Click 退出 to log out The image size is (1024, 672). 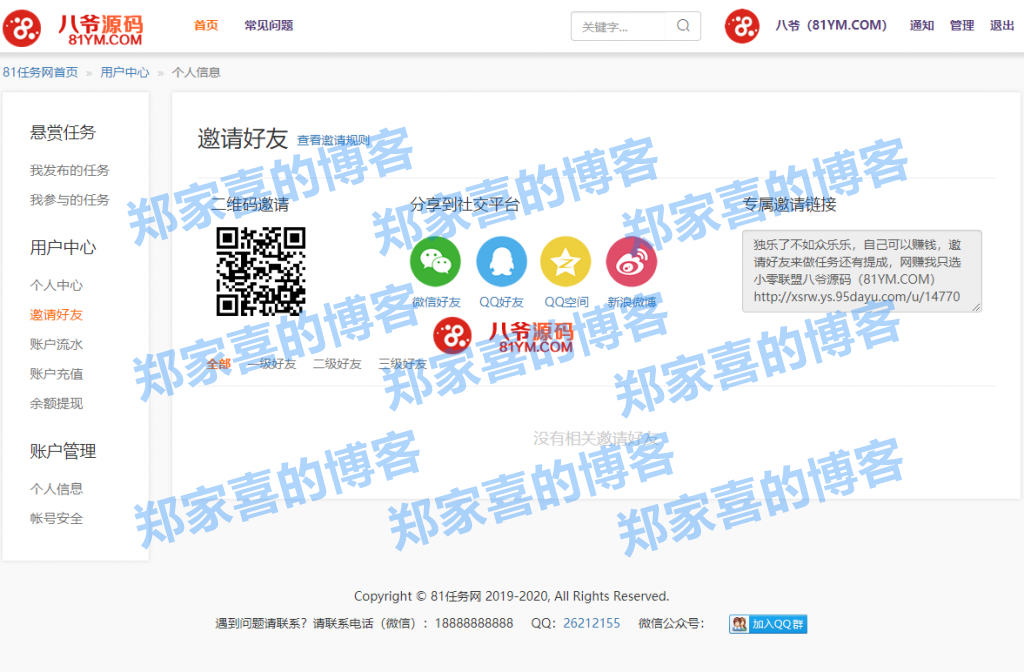(1002, 25)
